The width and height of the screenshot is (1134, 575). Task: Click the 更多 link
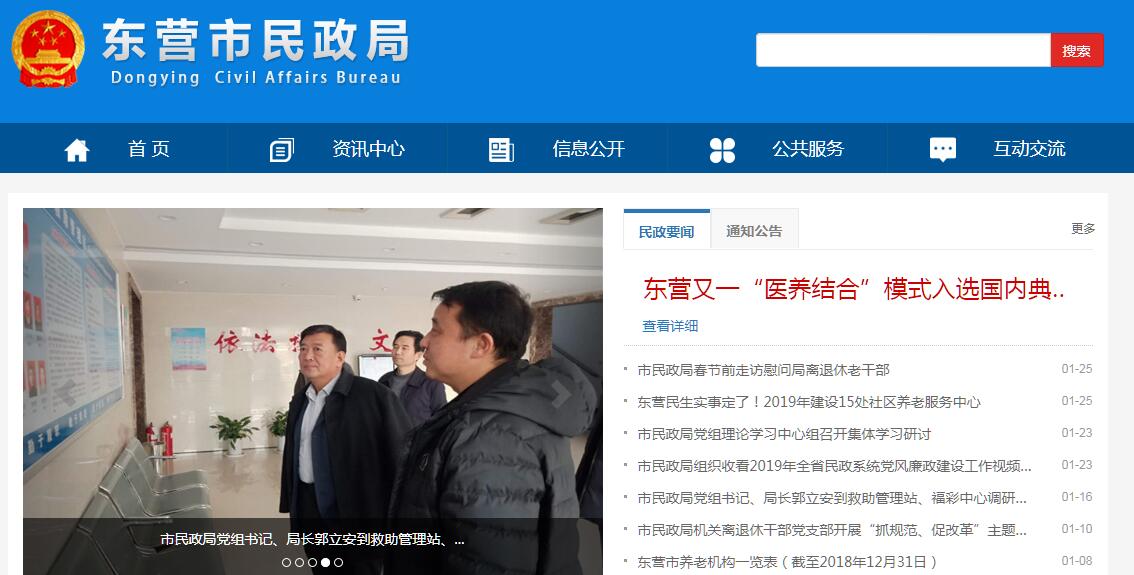pos(1083,229)
